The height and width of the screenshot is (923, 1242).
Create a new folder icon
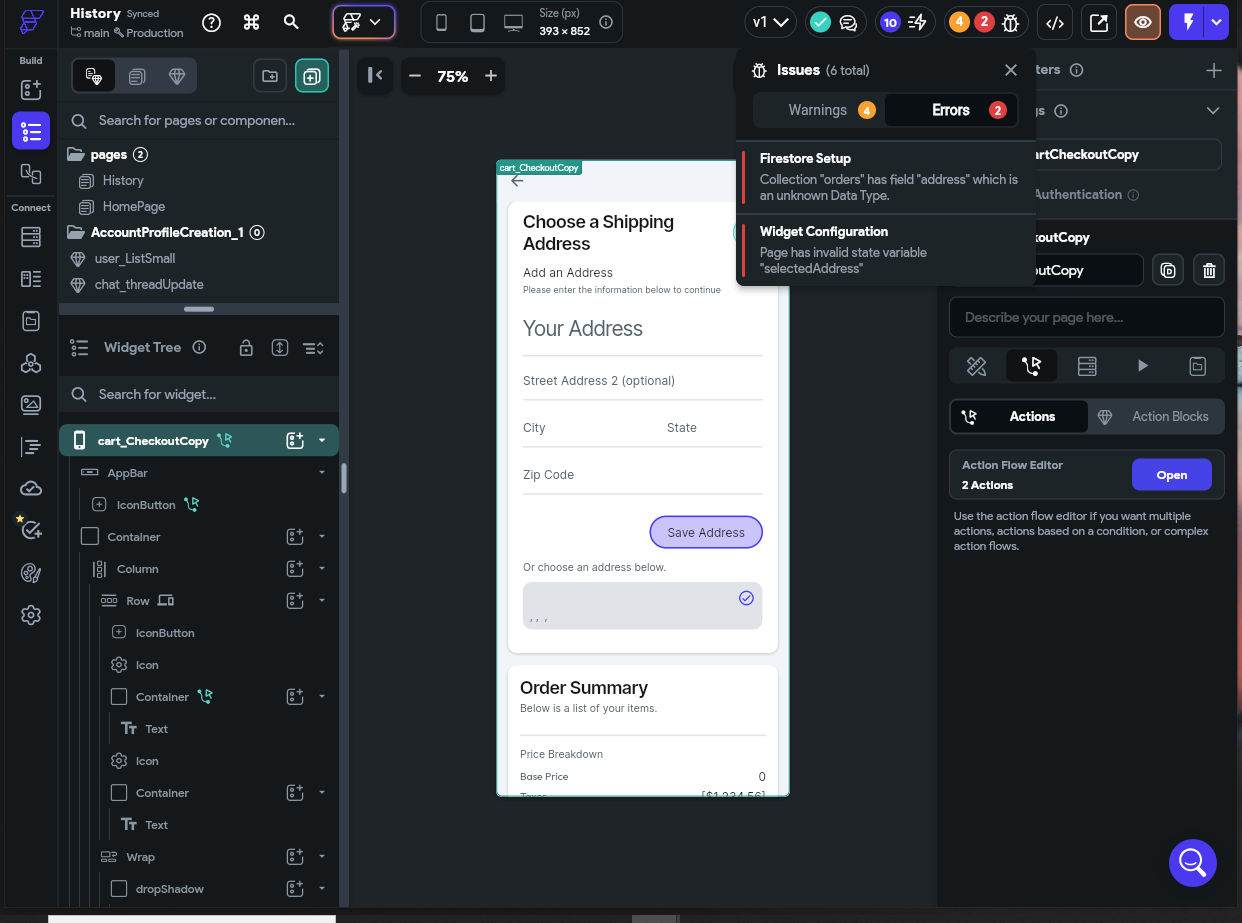[270, 76]
